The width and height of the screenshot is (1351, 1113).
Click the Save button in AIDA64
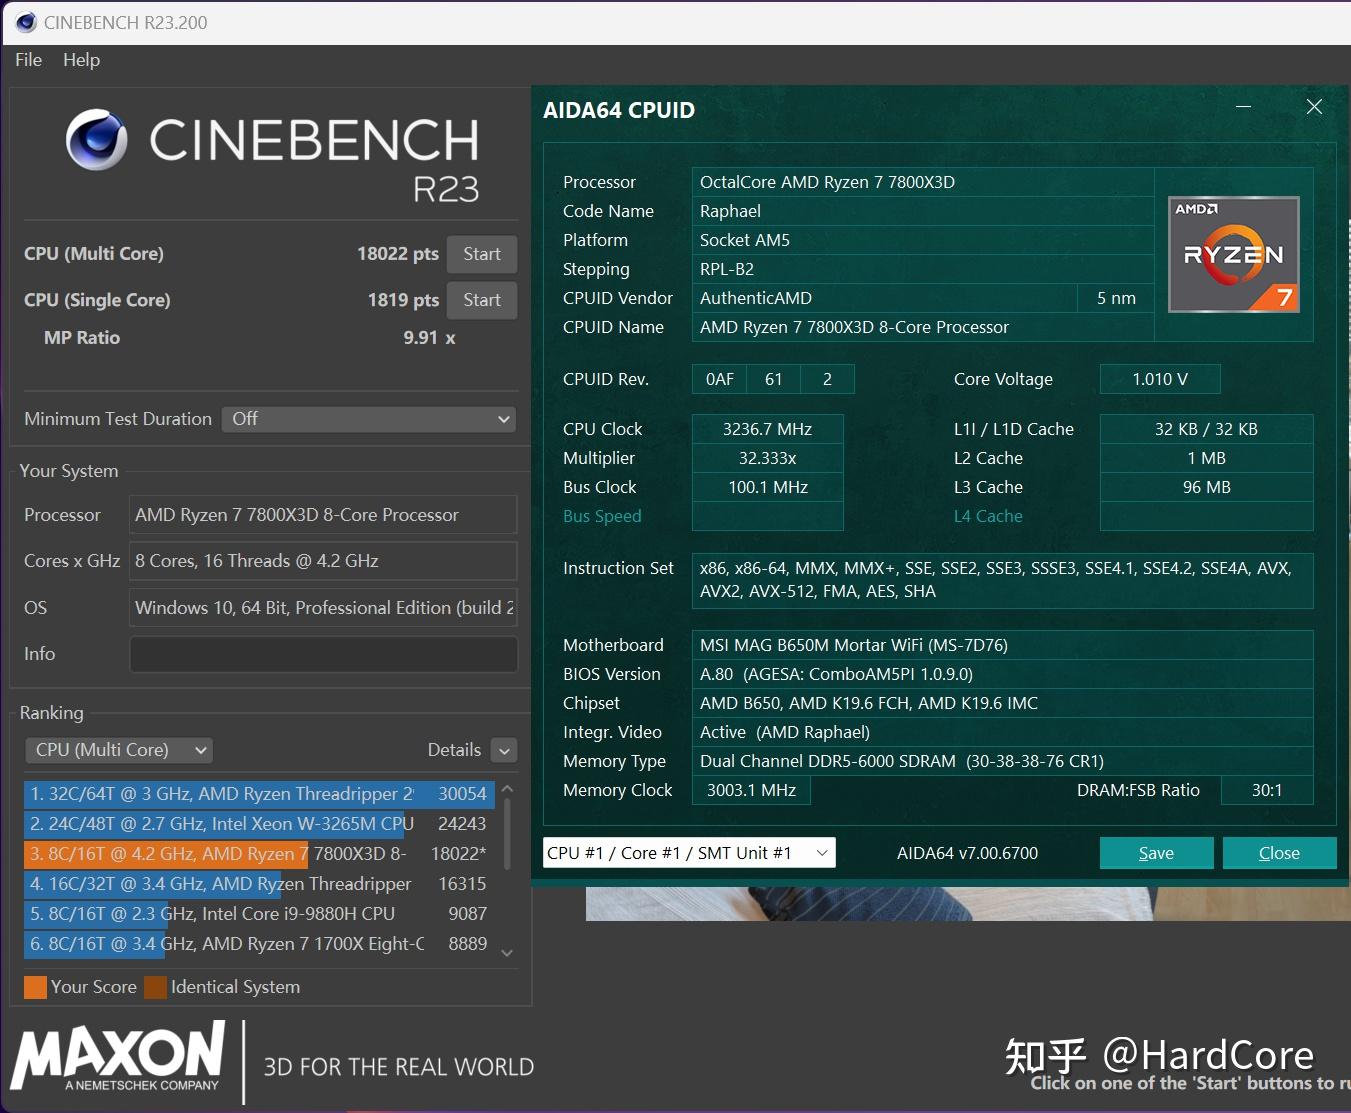(x=1156, y=853)
